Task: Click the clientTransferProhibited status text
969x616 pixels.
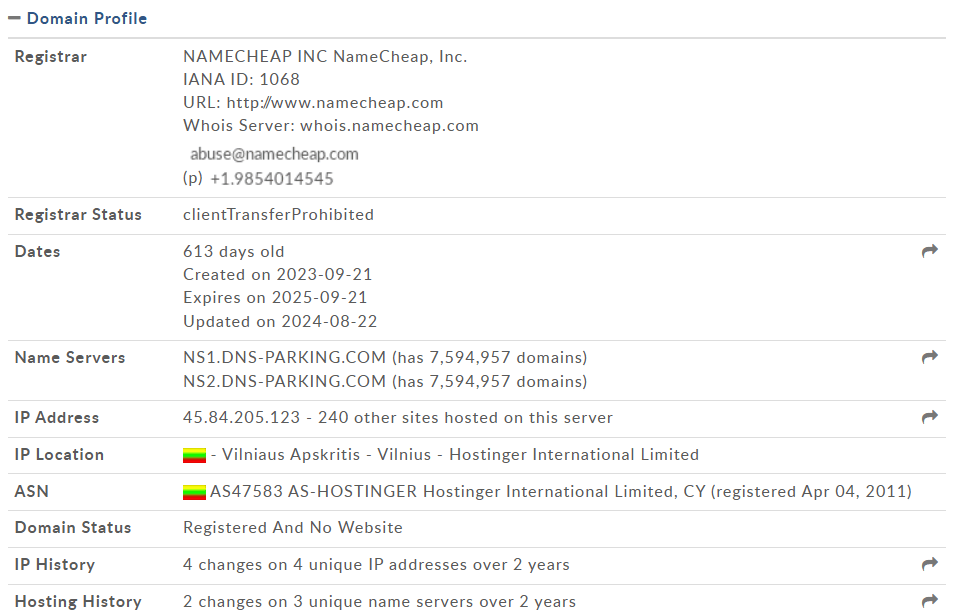Action: coord(278,214)
